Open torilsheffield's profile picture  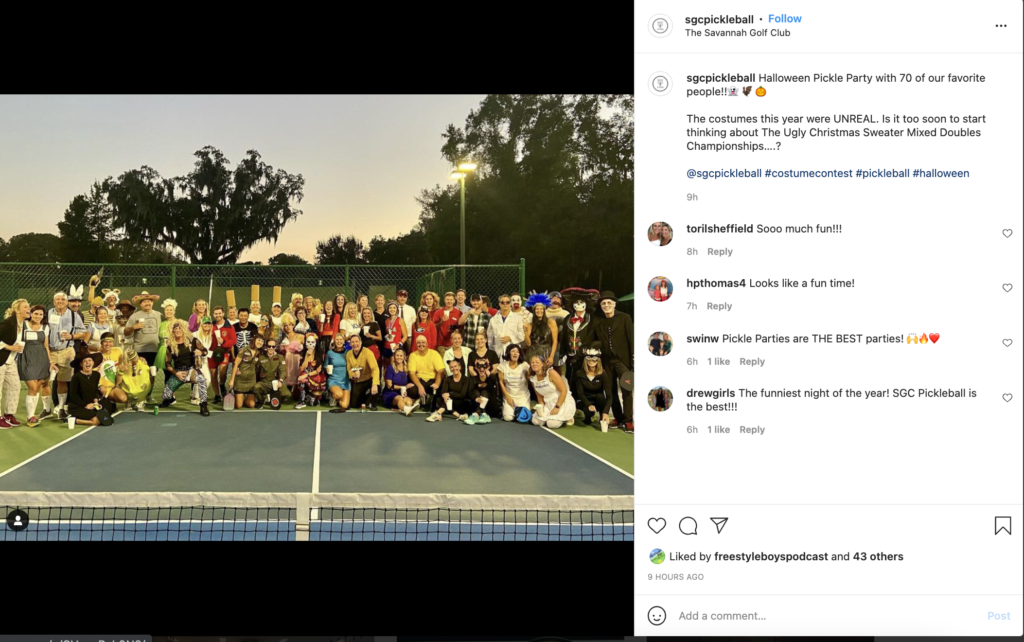660,234
